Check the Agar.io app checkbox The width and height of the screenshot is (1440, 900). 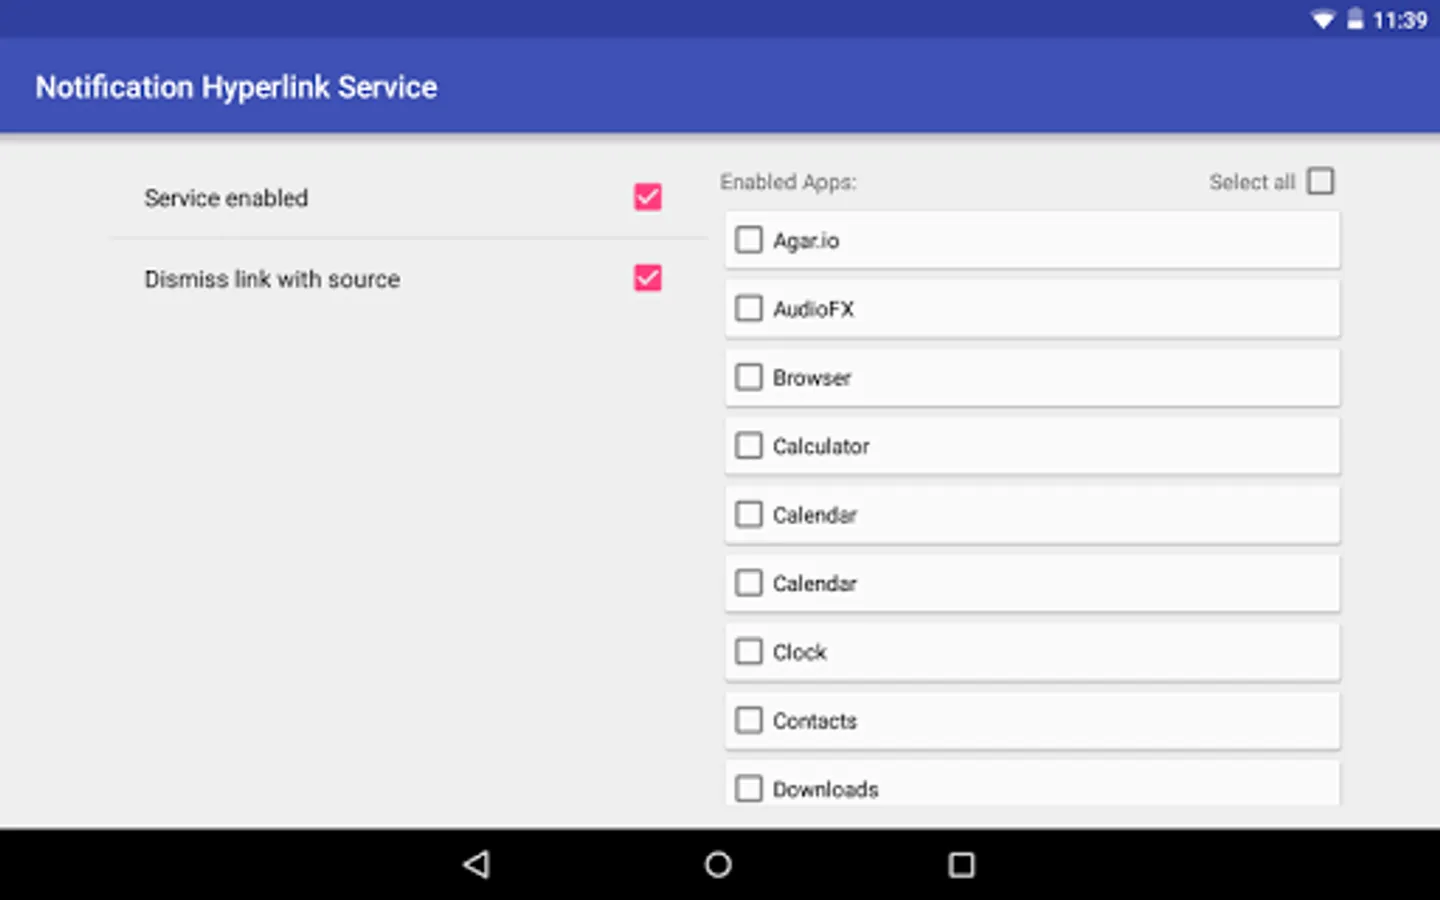pos(748,239)
